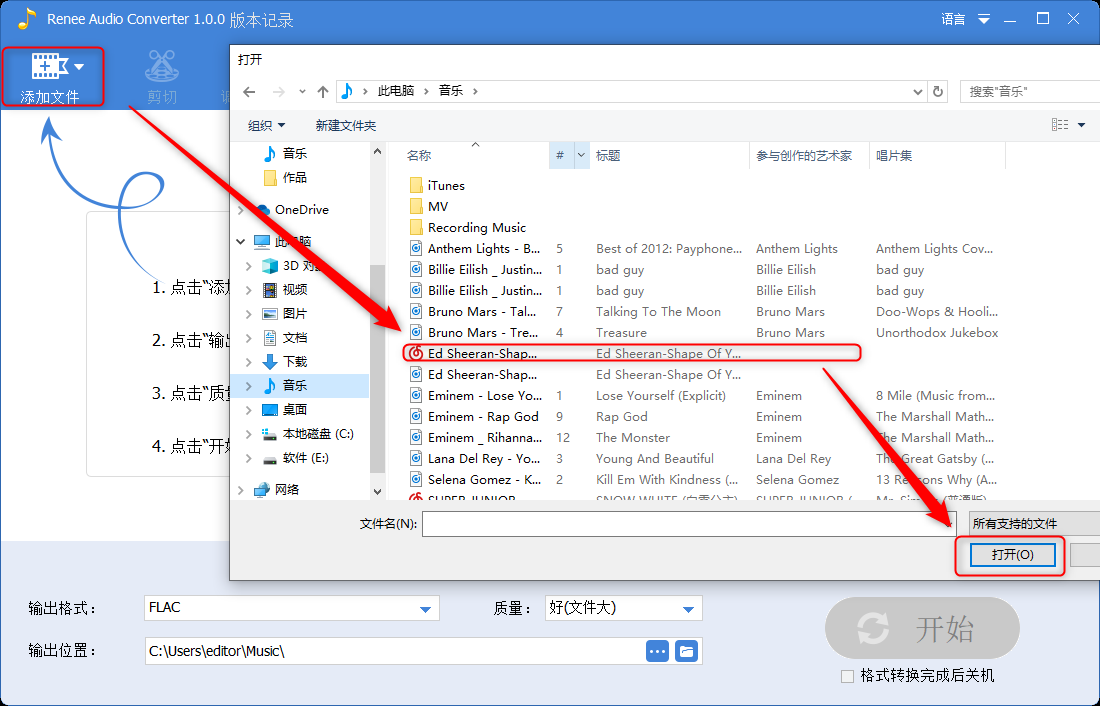Click 此电脑 in the address breadcrumb
The image size is (1100, 706).
(x=396, y=91)
